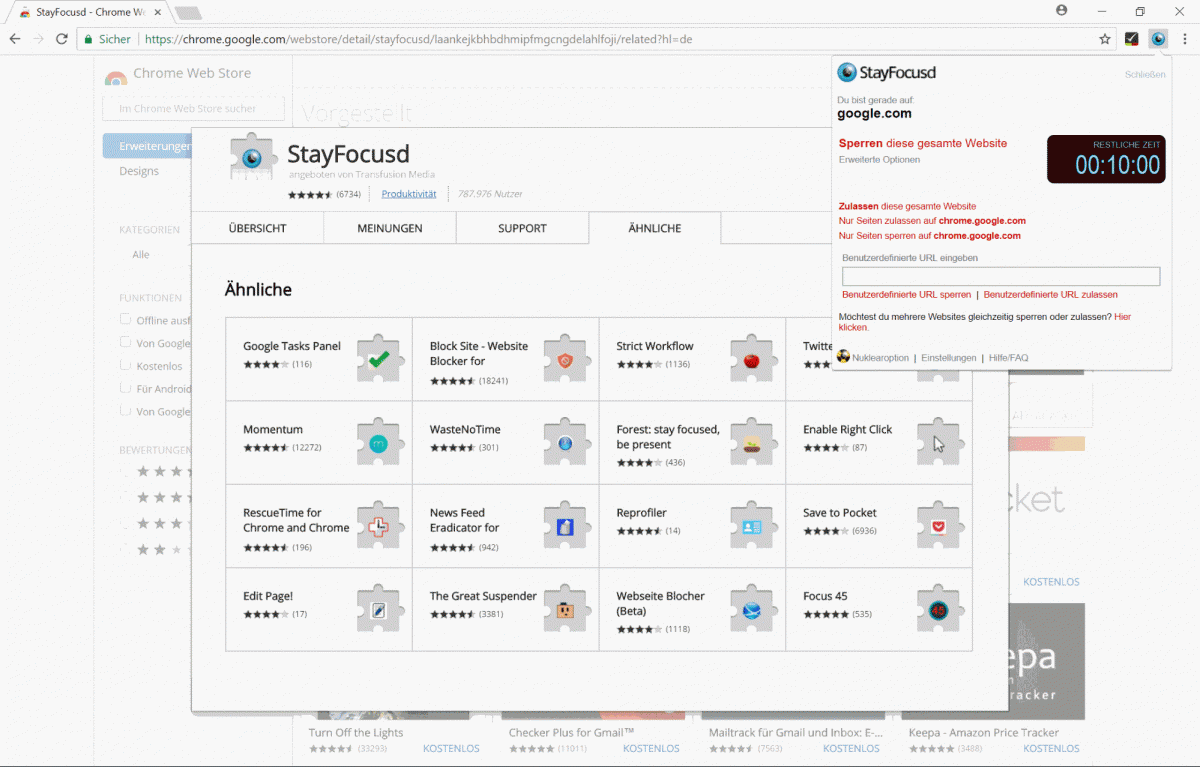Open the Google Tasks Panel extension icon
Image resolution: width=1200 pixels, height=767 pixels.
pyautogui.click(x=379, y=357)
